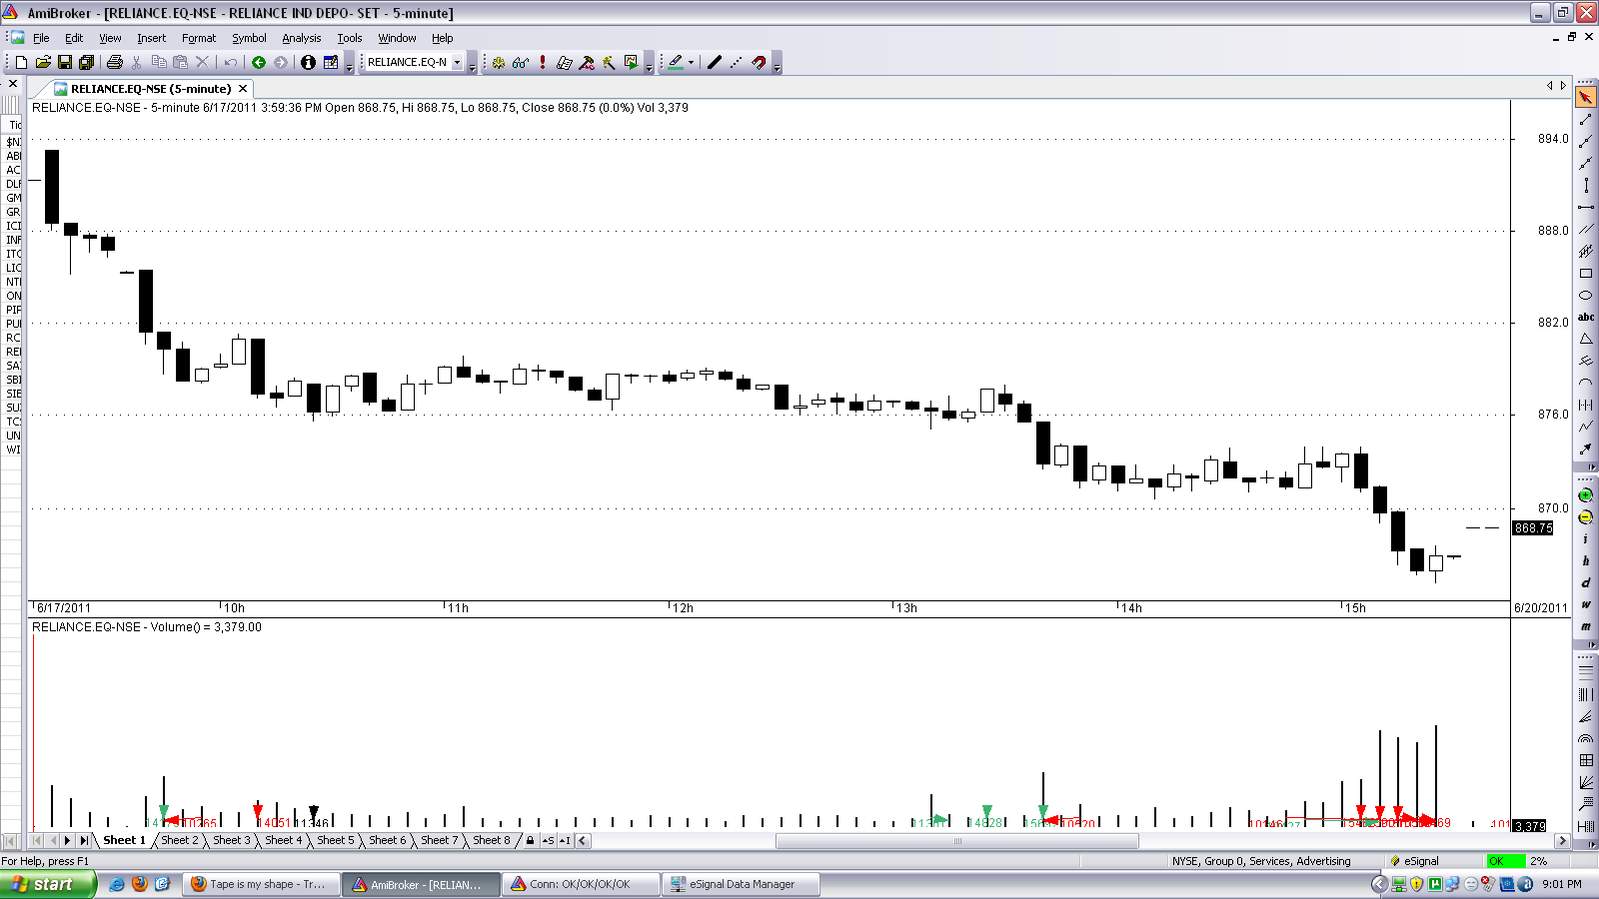
Task: Select the vertical line drawing tool
Action: (x=1586, y=185)
